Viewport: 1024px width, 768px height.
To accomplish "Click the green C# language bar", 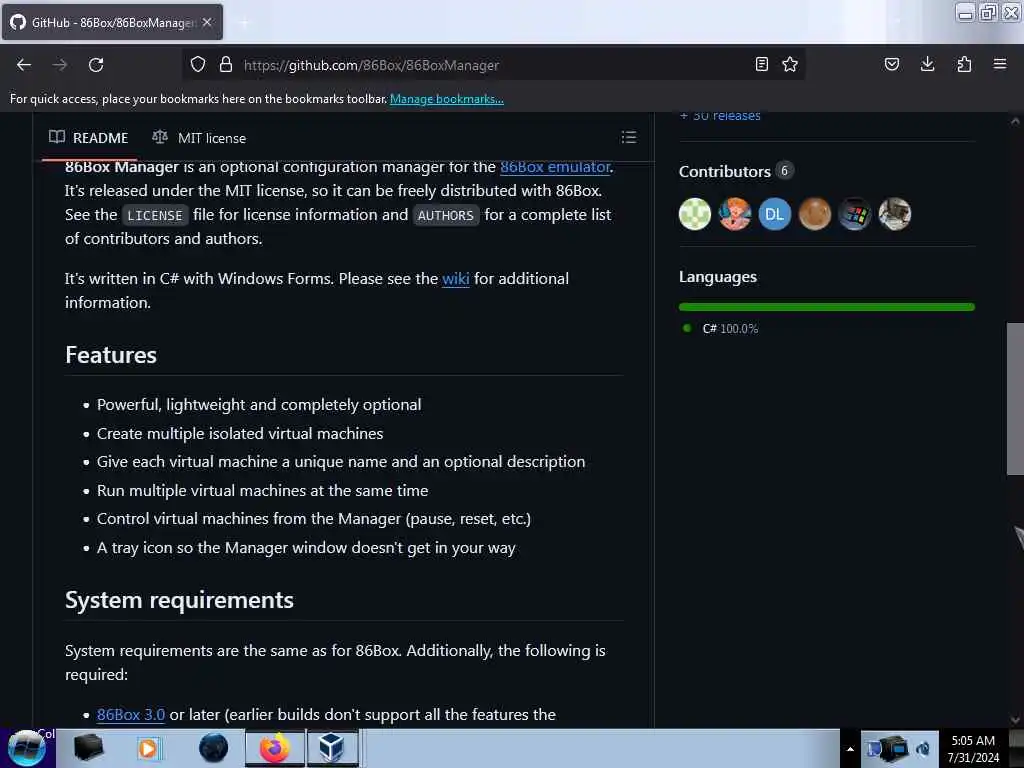I will pyautogui.click(x=827, y=306).
